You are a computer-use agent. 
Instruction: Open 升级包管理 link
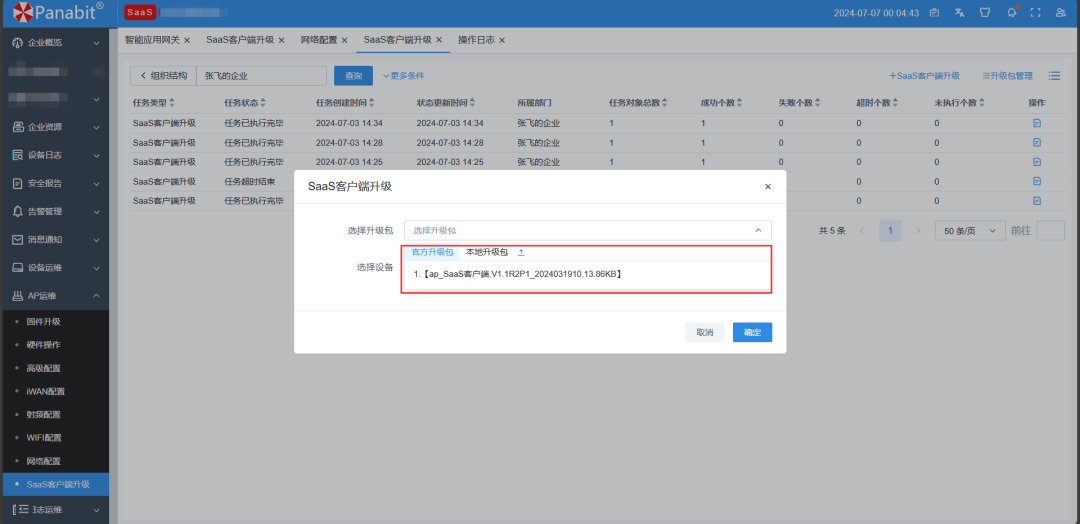pyautogui.click(x=1008, y=76)
